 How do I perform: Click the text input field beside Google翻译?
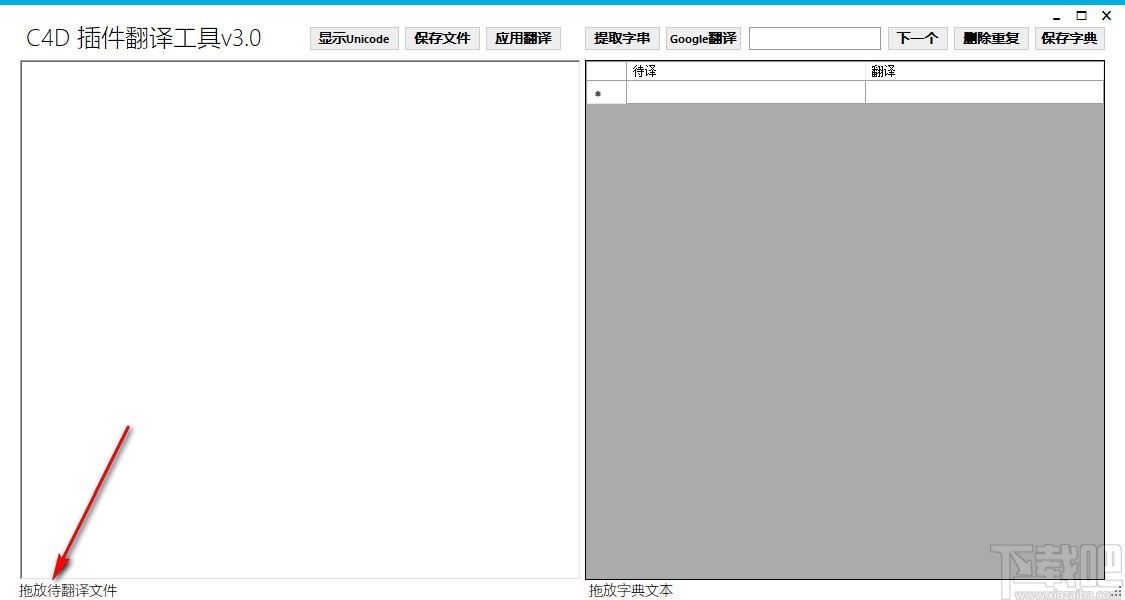(814, 38)
